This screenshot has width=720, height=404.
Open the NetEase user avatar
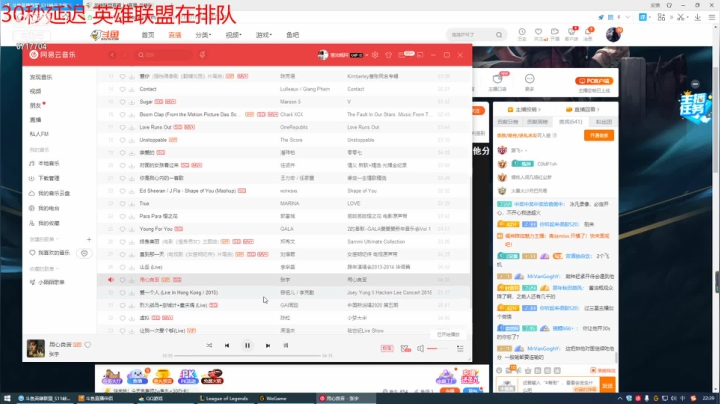tap(323, 55)
